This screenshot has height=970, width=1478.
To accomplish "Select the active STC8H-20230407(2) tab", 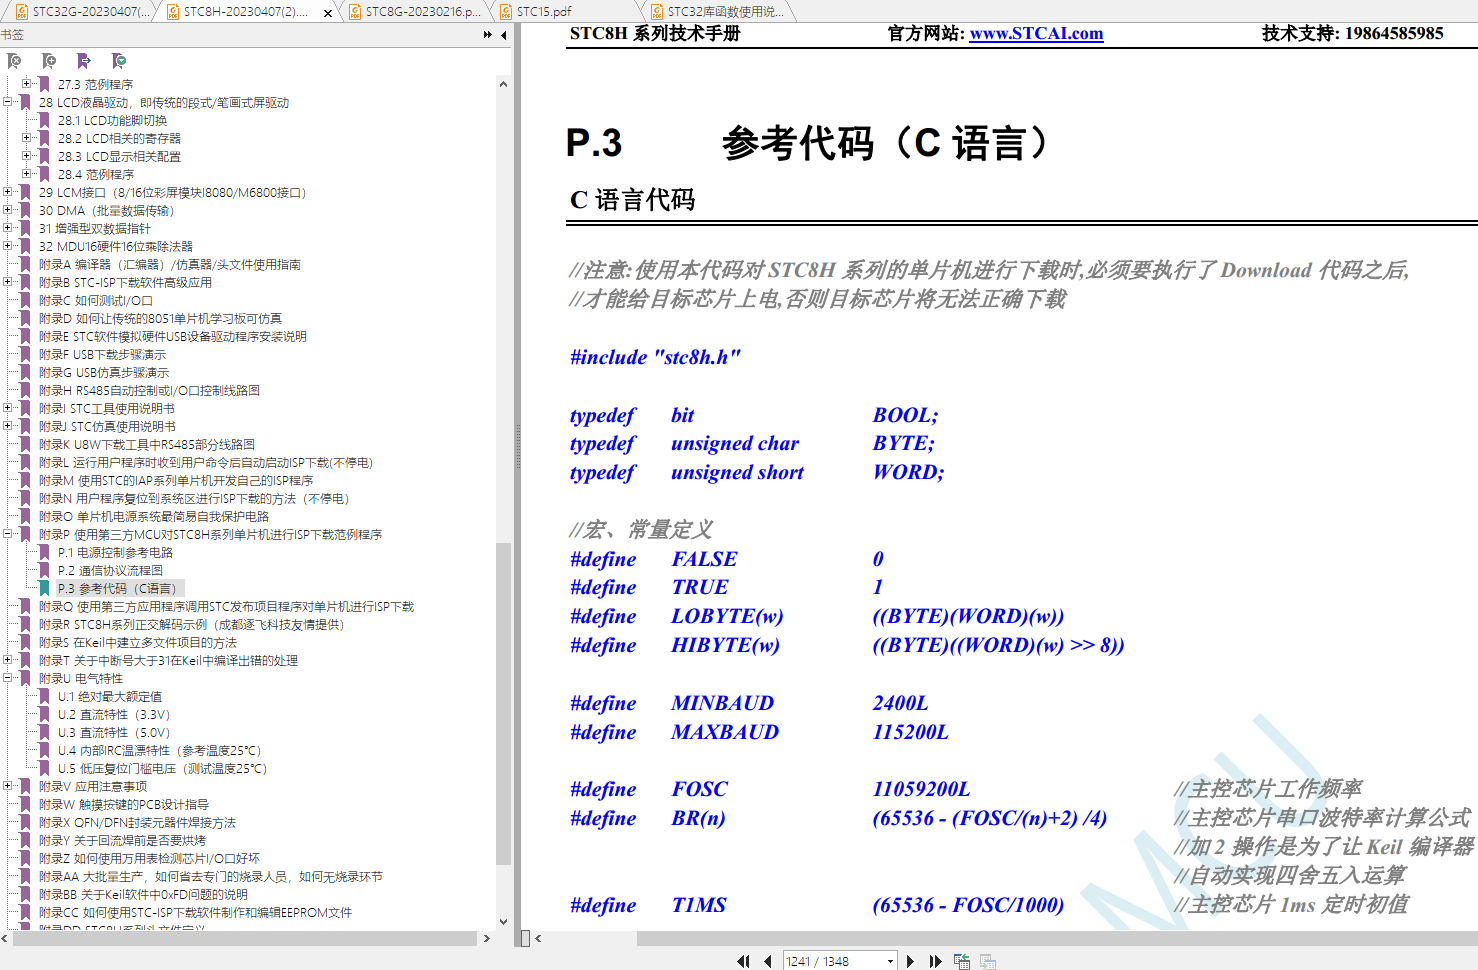I will tap(245, 12).
